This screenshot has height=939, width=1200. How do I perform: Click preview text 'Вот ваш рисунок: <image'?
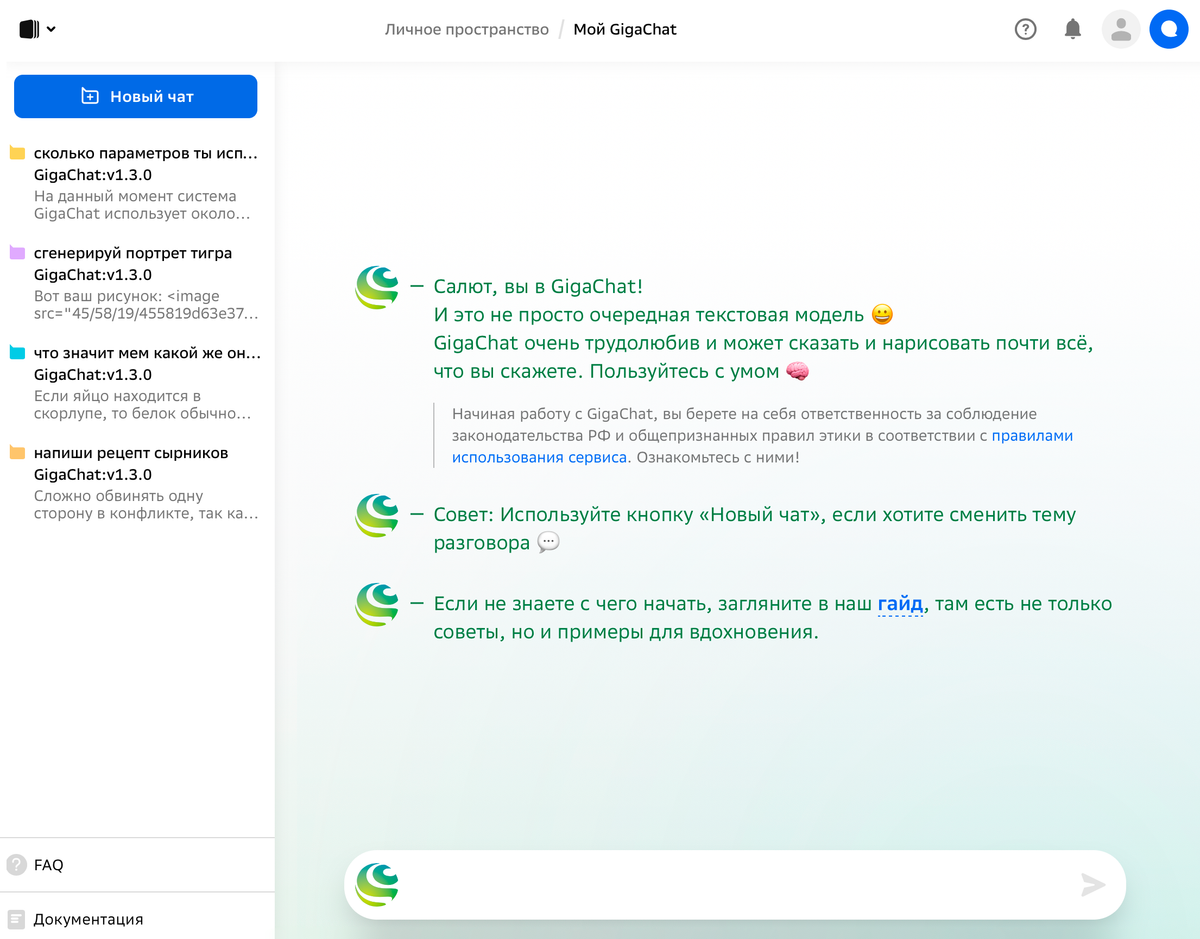[x=127, y=296]
